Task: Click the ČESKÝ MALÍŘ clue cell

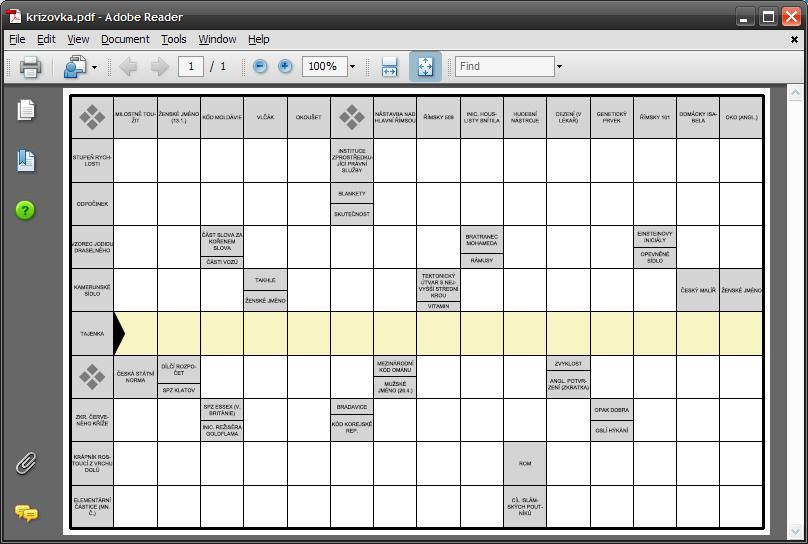Action: pos(698,291)
